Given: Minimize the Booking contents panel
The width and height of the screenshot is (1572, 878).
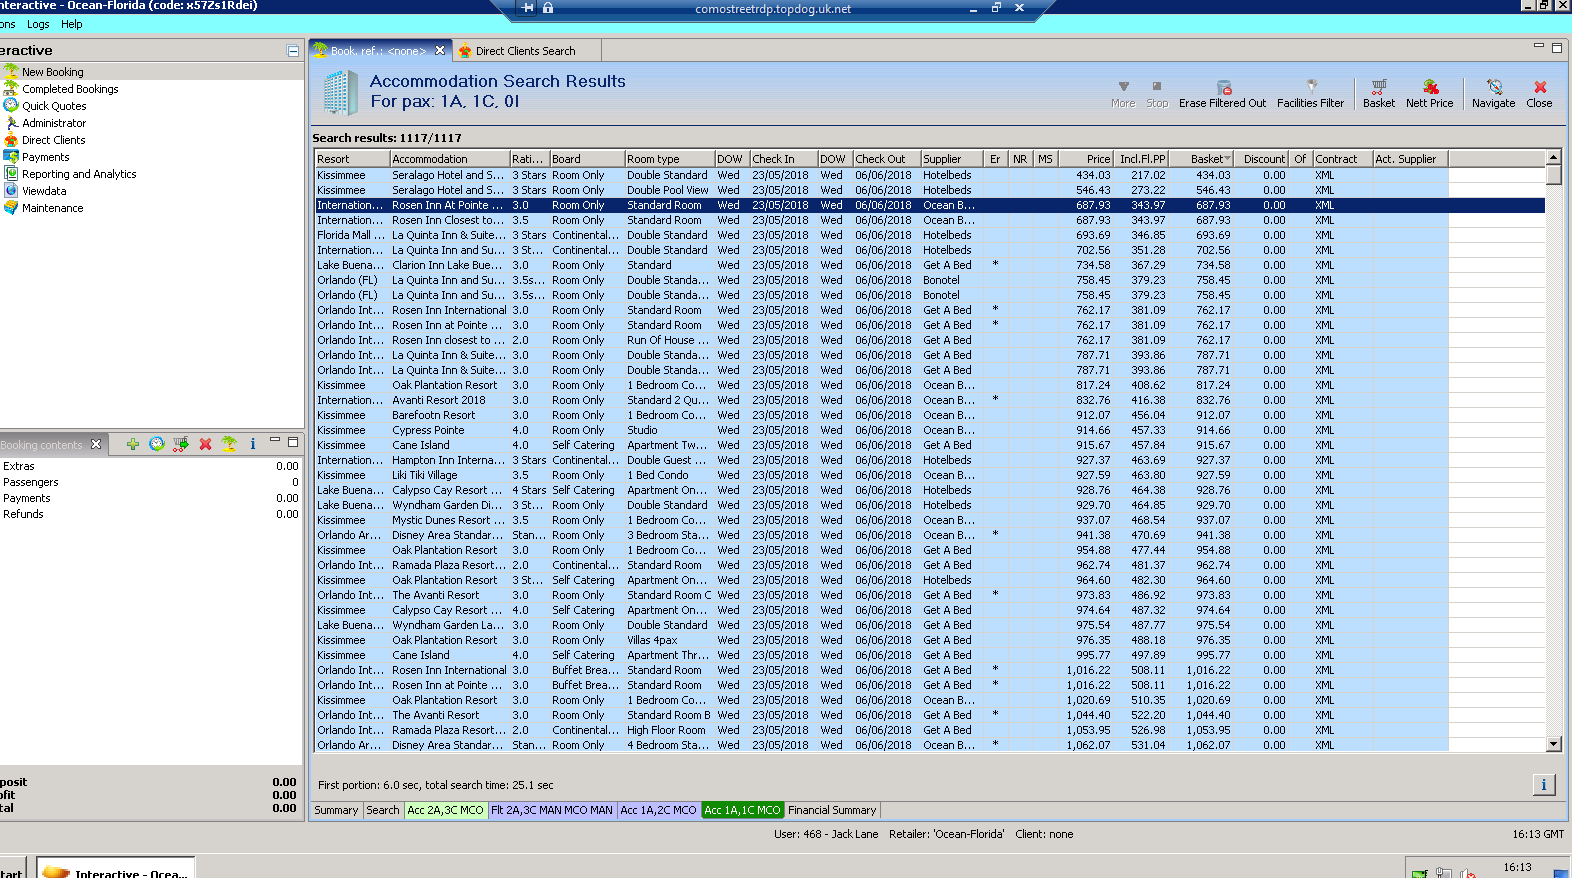Looking at the screenshot, I should click(275, 441).
